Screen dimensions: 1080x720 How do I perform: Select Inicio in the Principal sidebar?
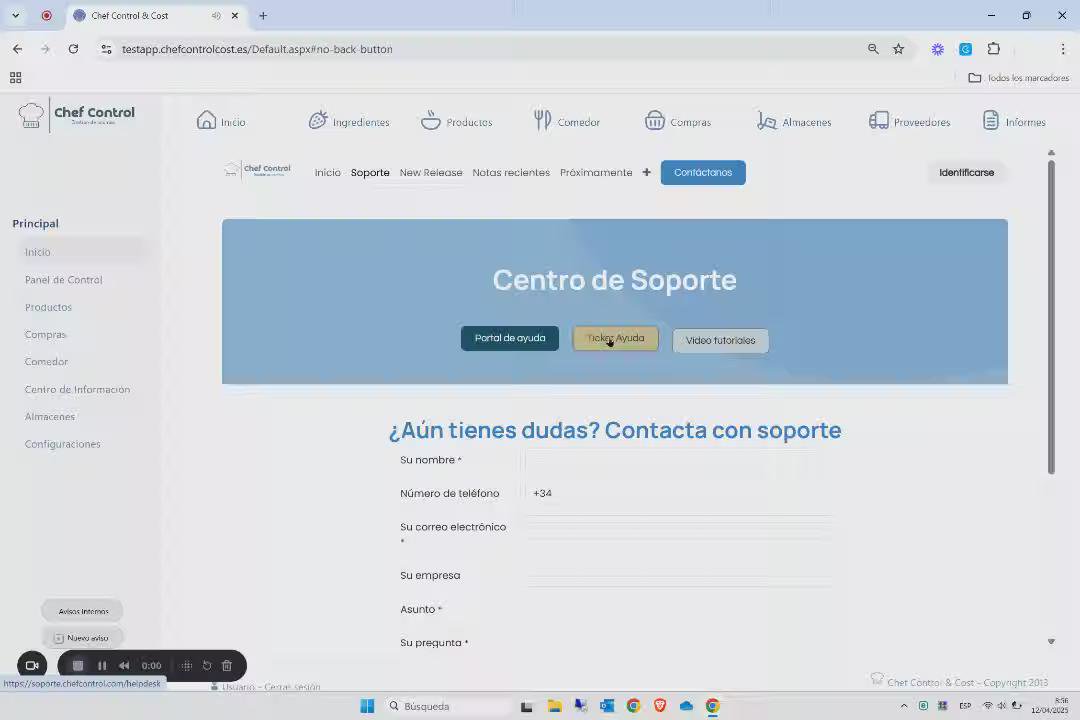38,252
